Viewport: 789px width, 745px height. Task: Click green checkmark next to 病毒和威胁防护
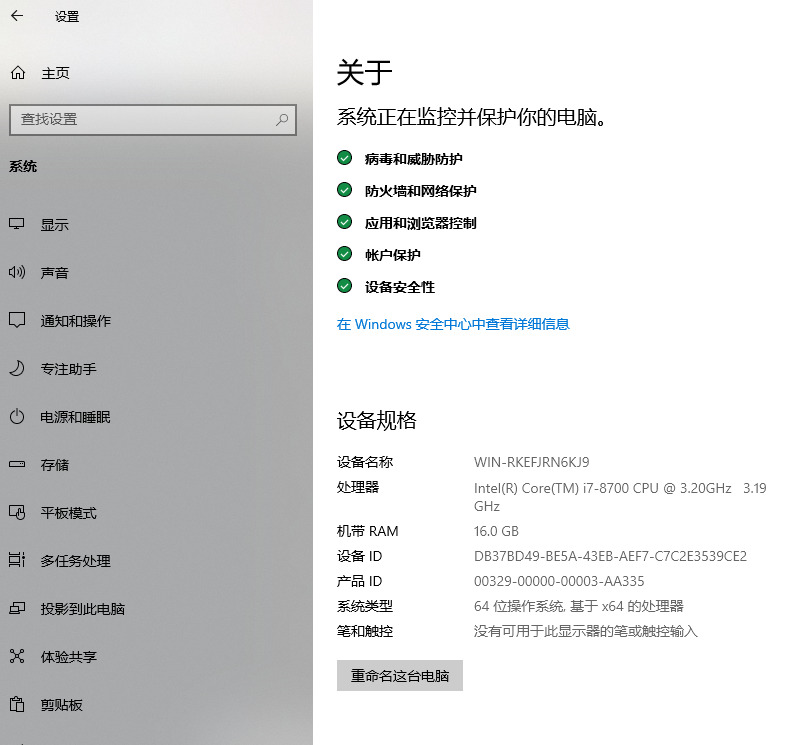pos(345,158)
